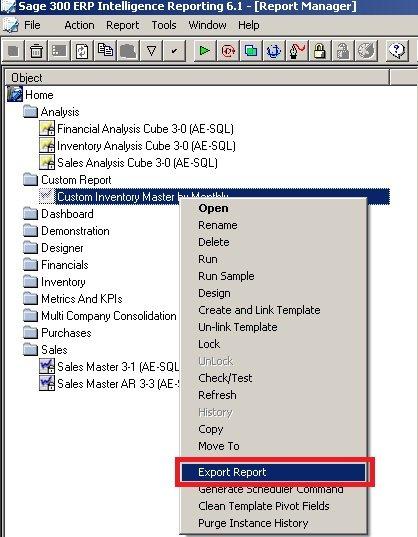Click the Custom Inventory Master report icon

(x=47, y=197)
